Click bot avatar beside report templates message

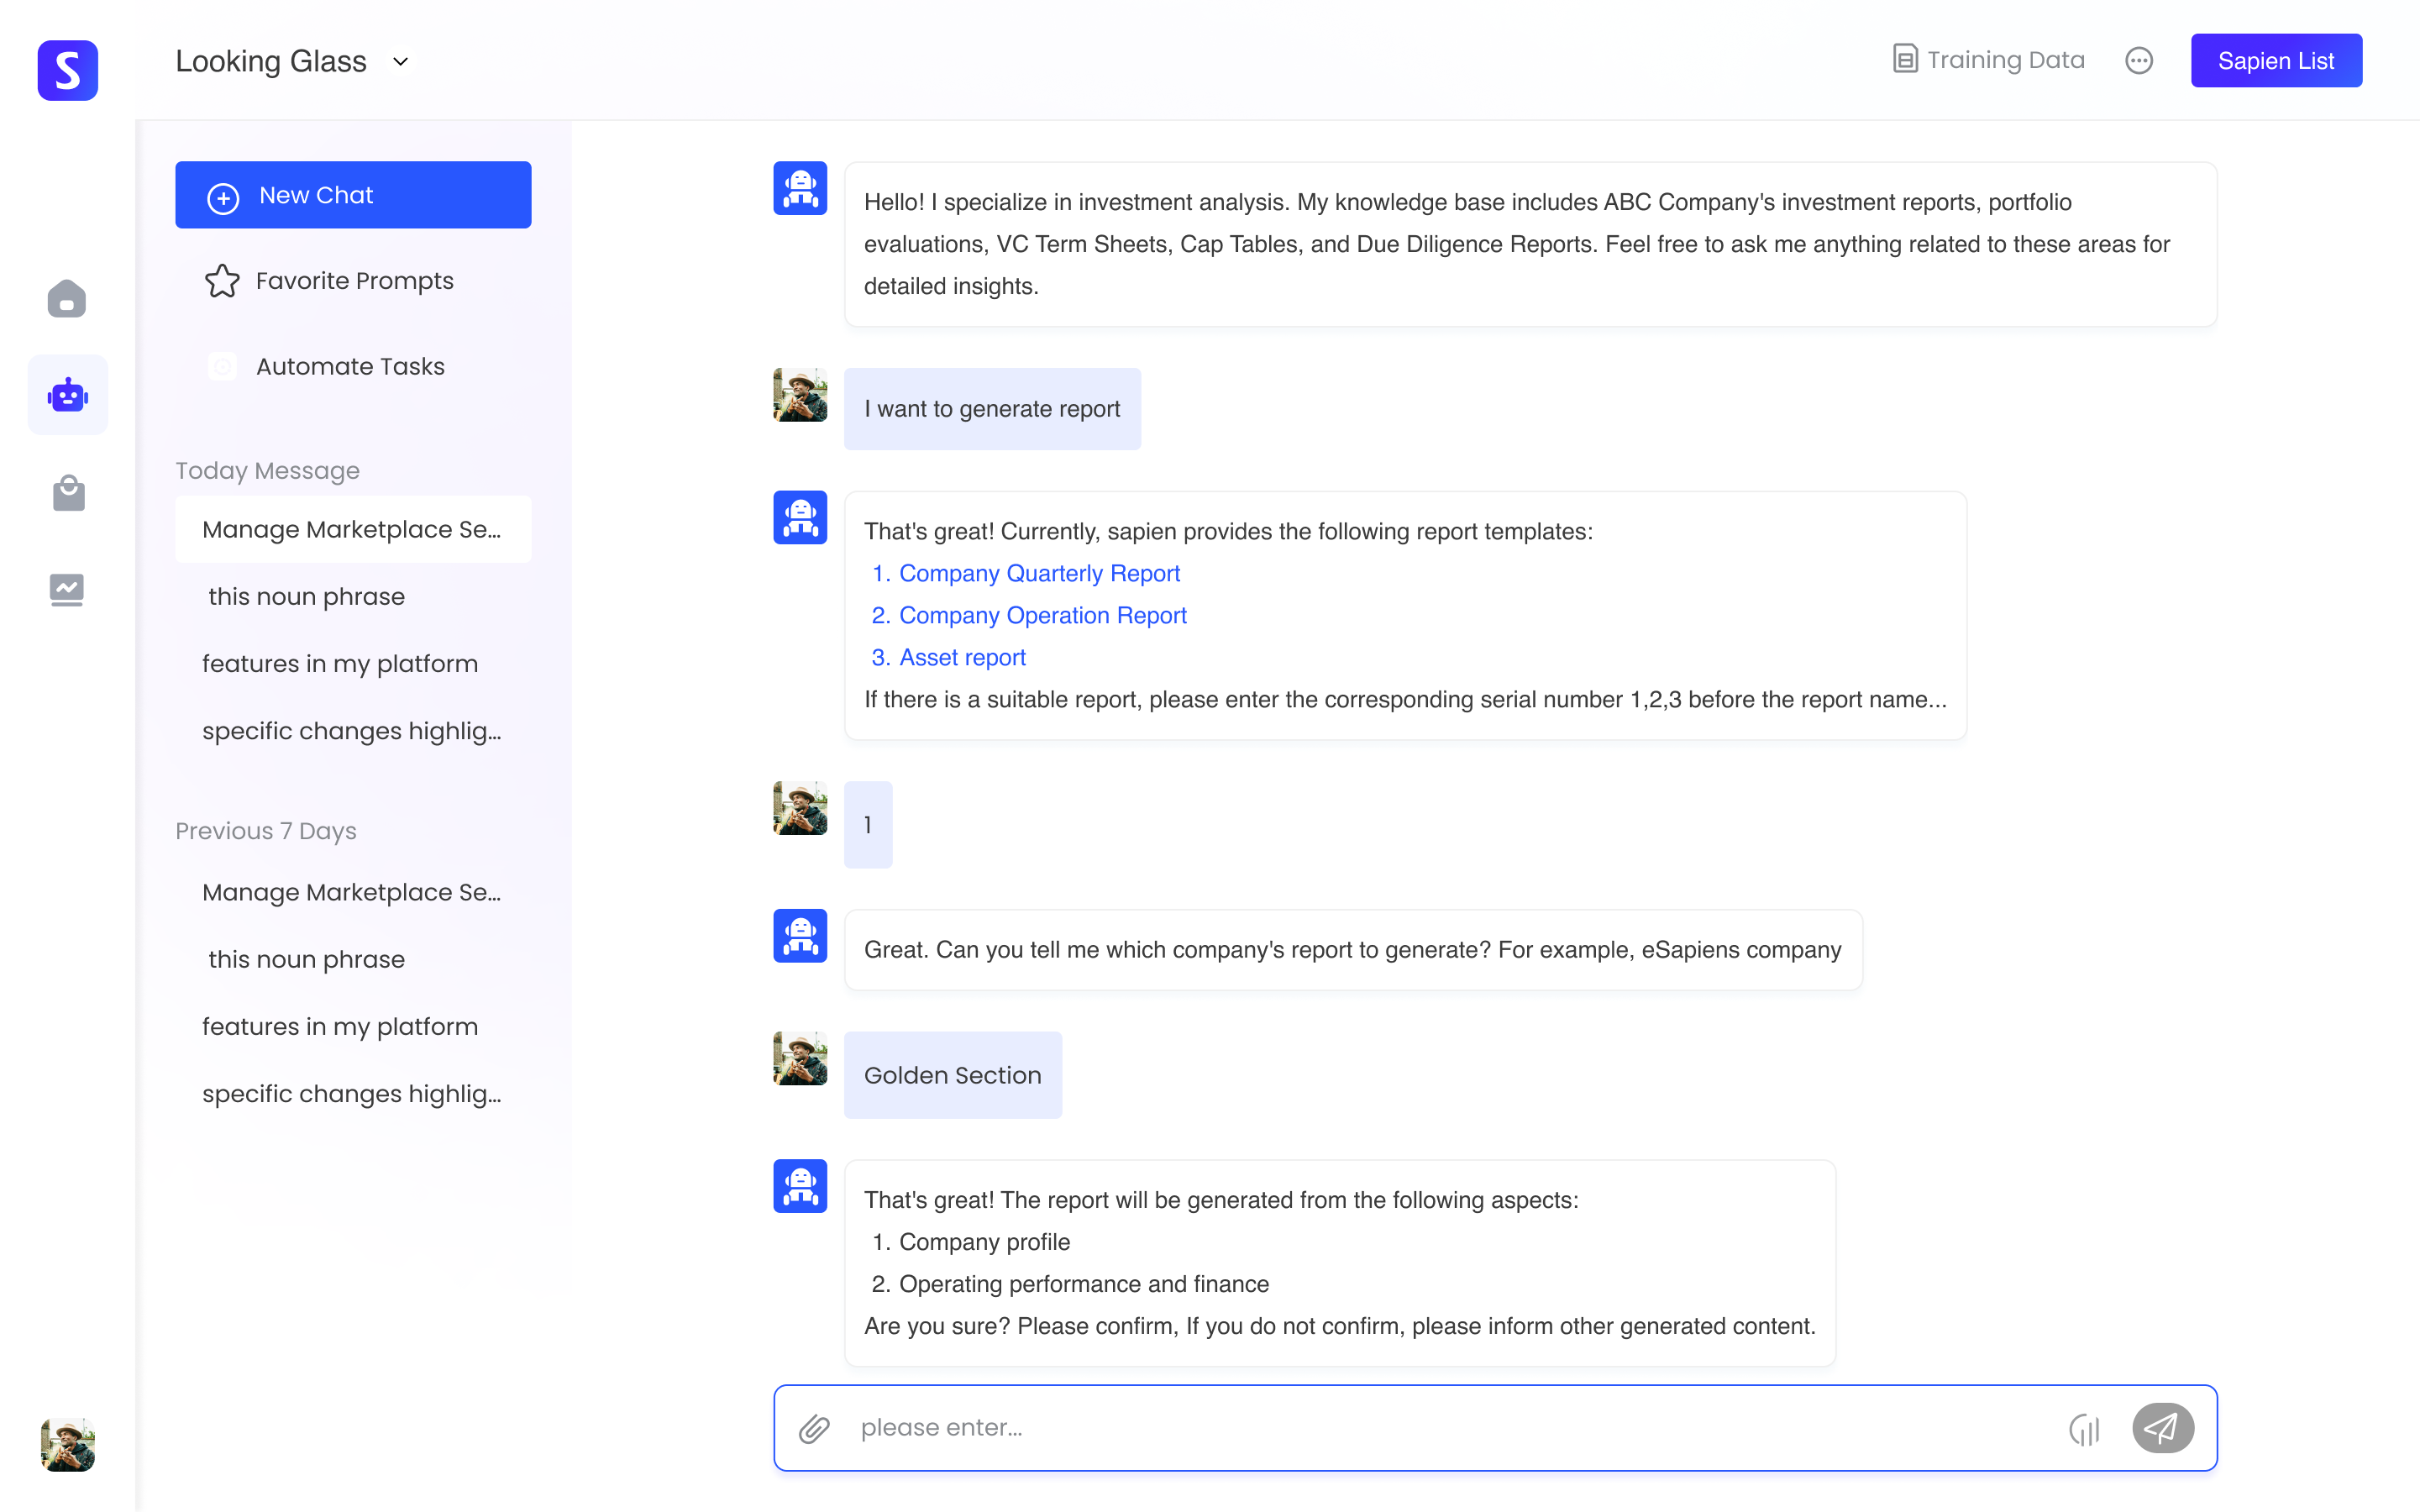(x=800, y=517)
